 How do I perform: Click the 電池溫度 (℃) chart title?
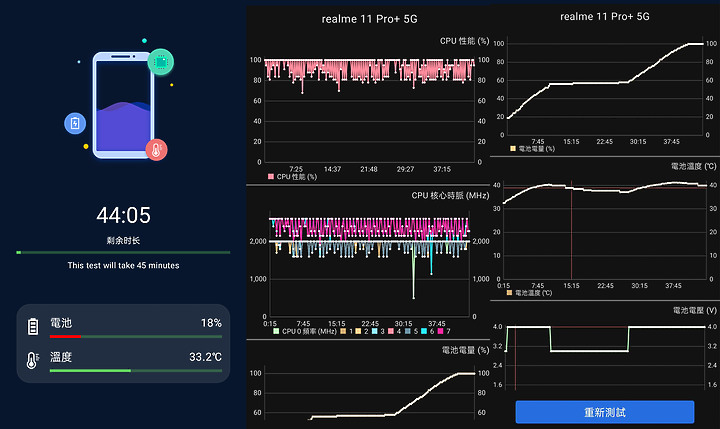(693, 166)
